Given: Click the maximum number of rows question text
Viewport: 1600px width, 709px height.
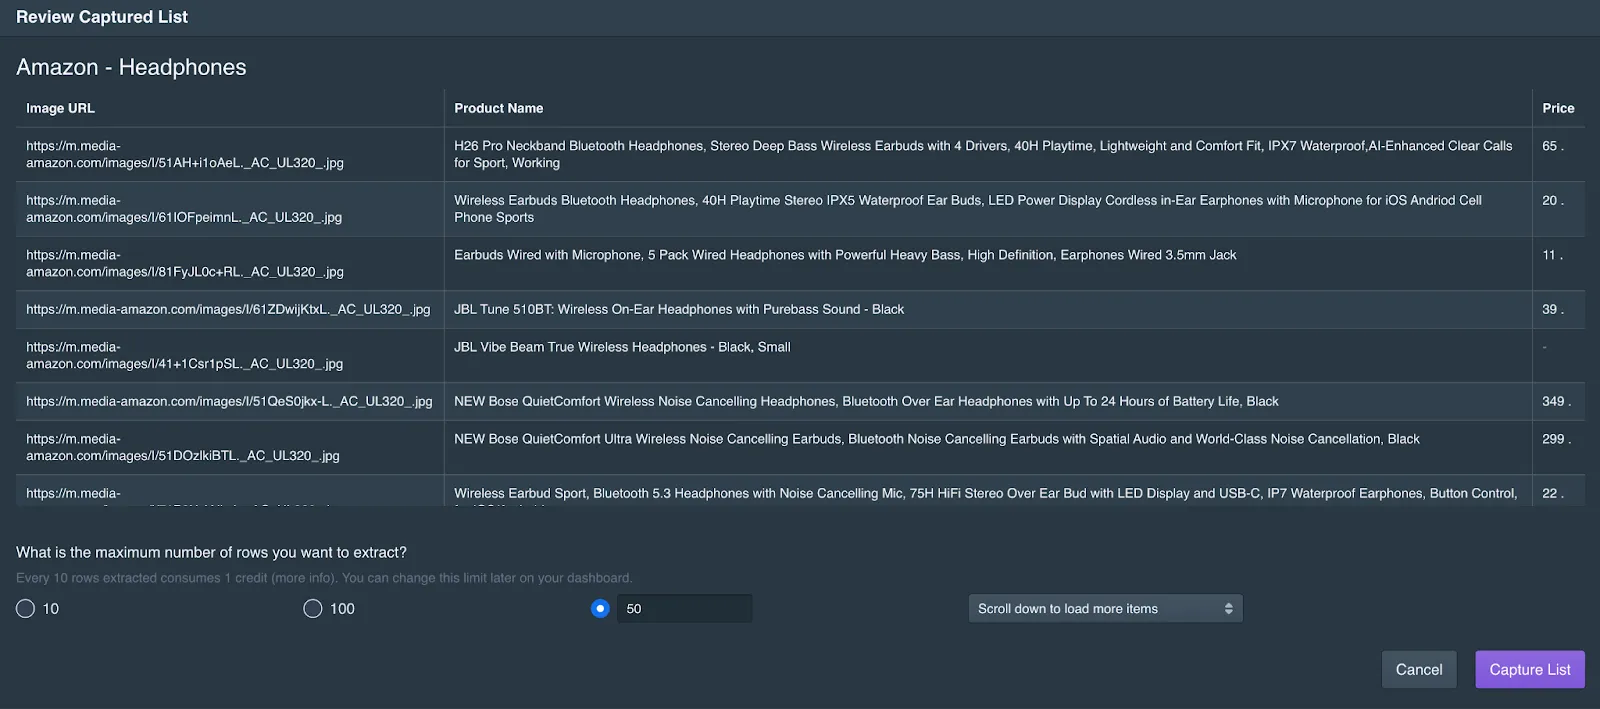Looking at the screenshot, I should click(211, 552).
